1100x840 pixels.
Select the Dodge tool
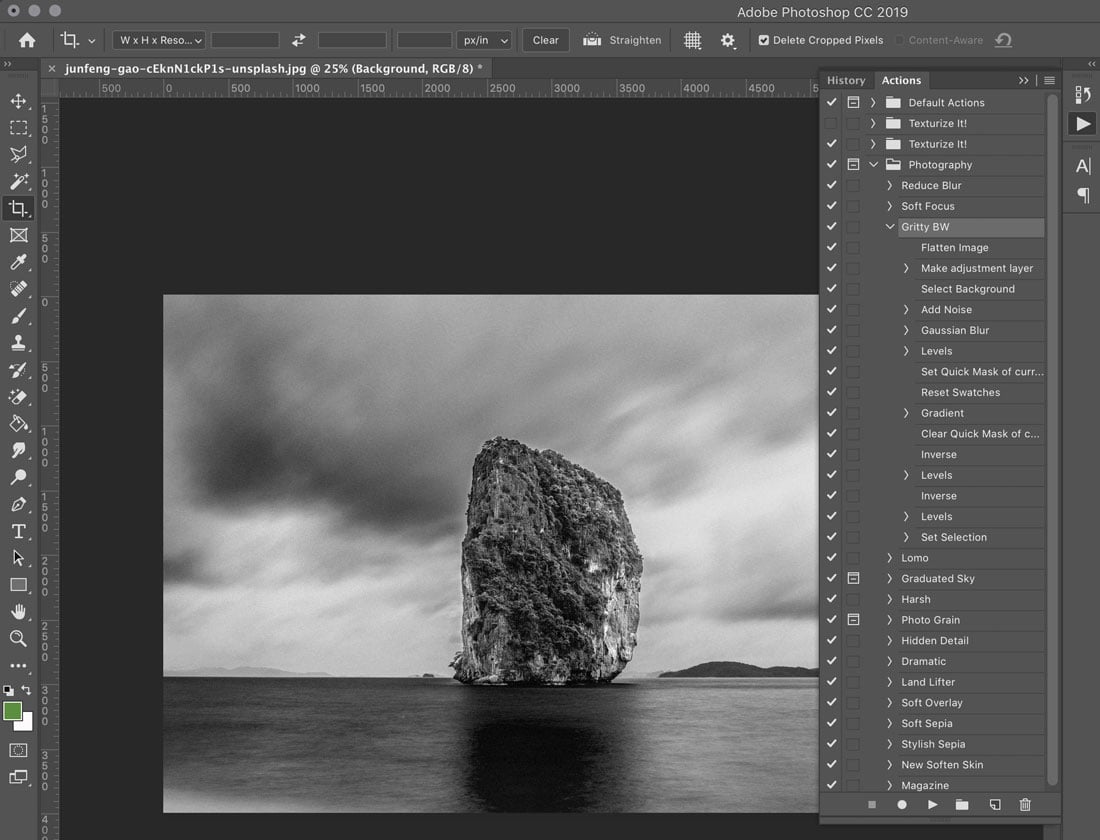[18, 477]
